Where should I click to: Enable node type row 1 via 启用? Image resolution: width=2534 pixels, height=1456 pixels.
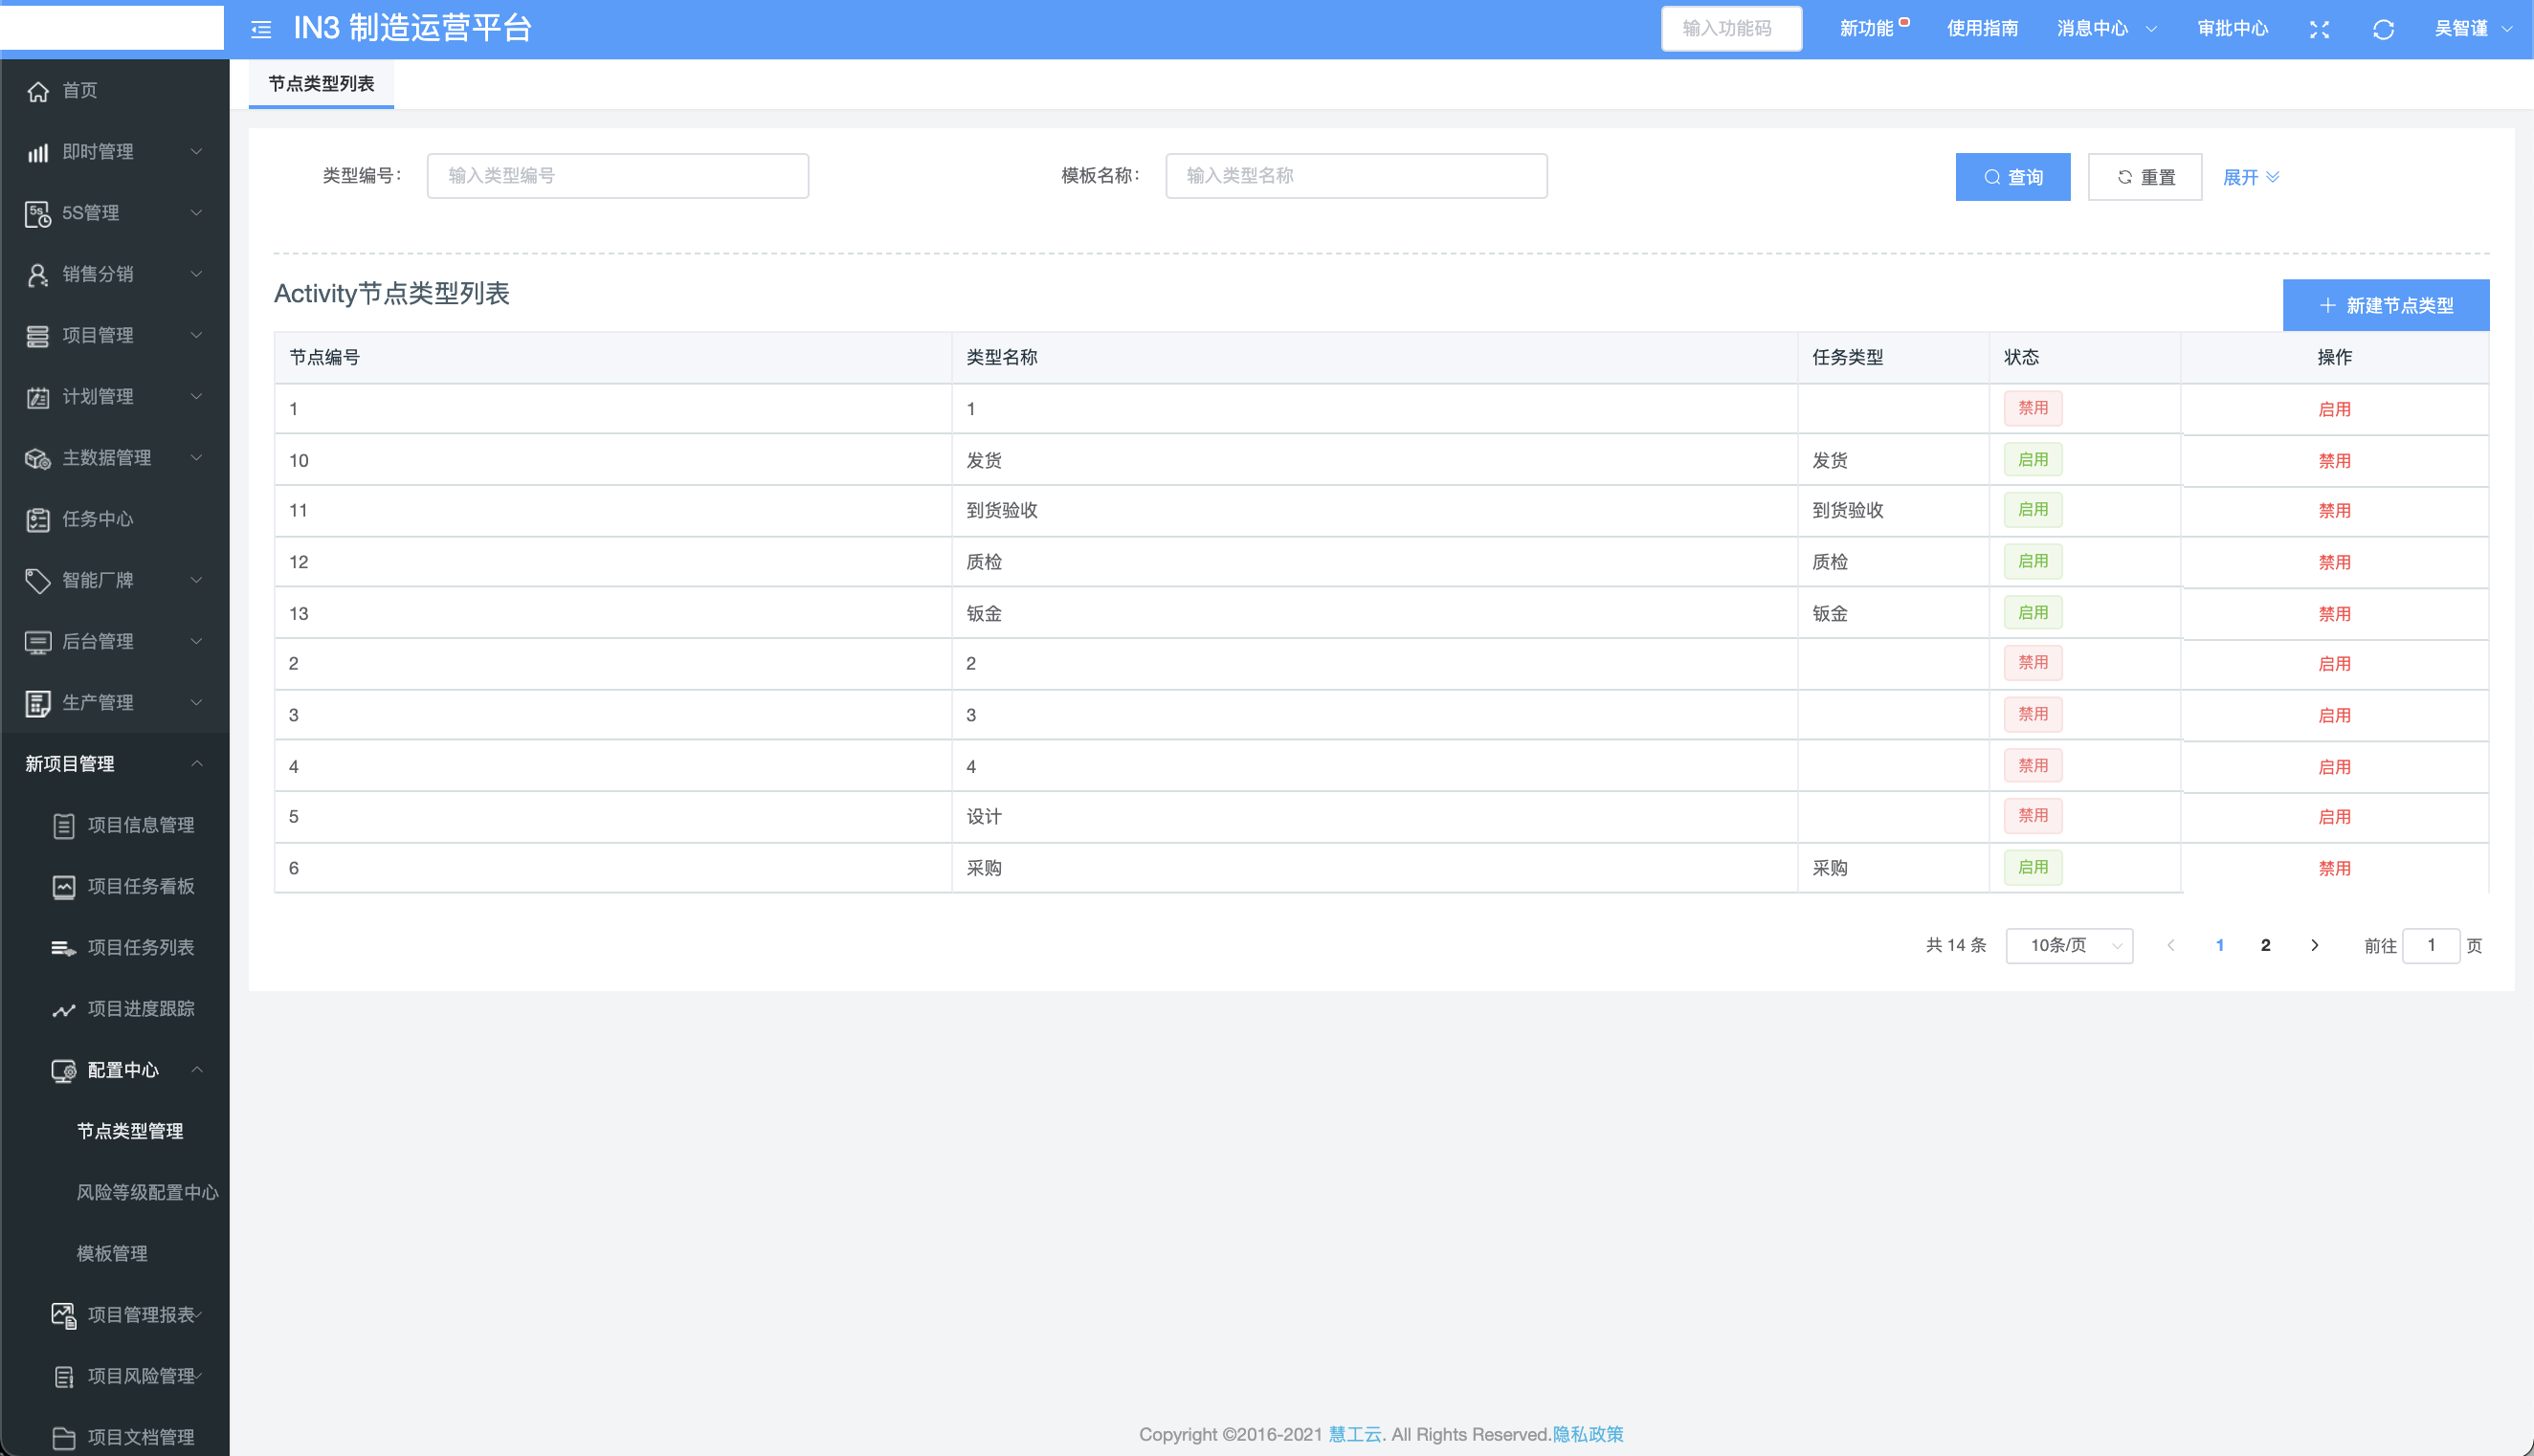pos(2334,409)
